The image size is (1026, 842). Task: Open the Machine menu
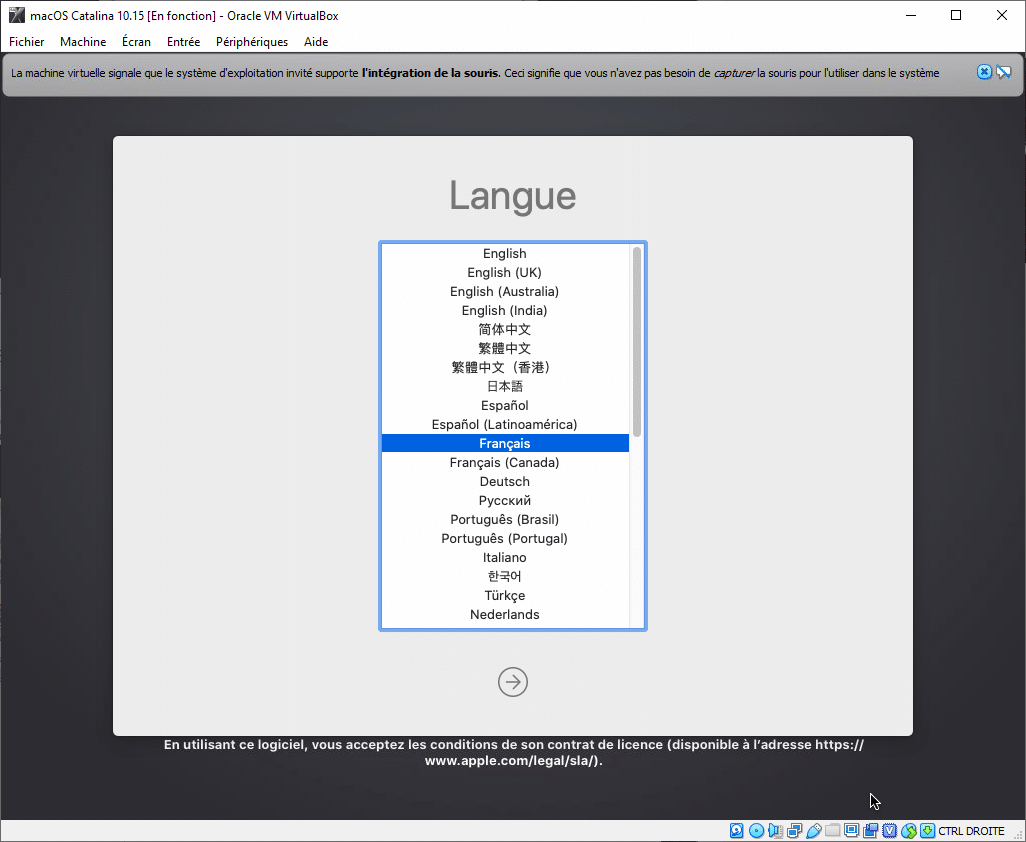(83, 42)
